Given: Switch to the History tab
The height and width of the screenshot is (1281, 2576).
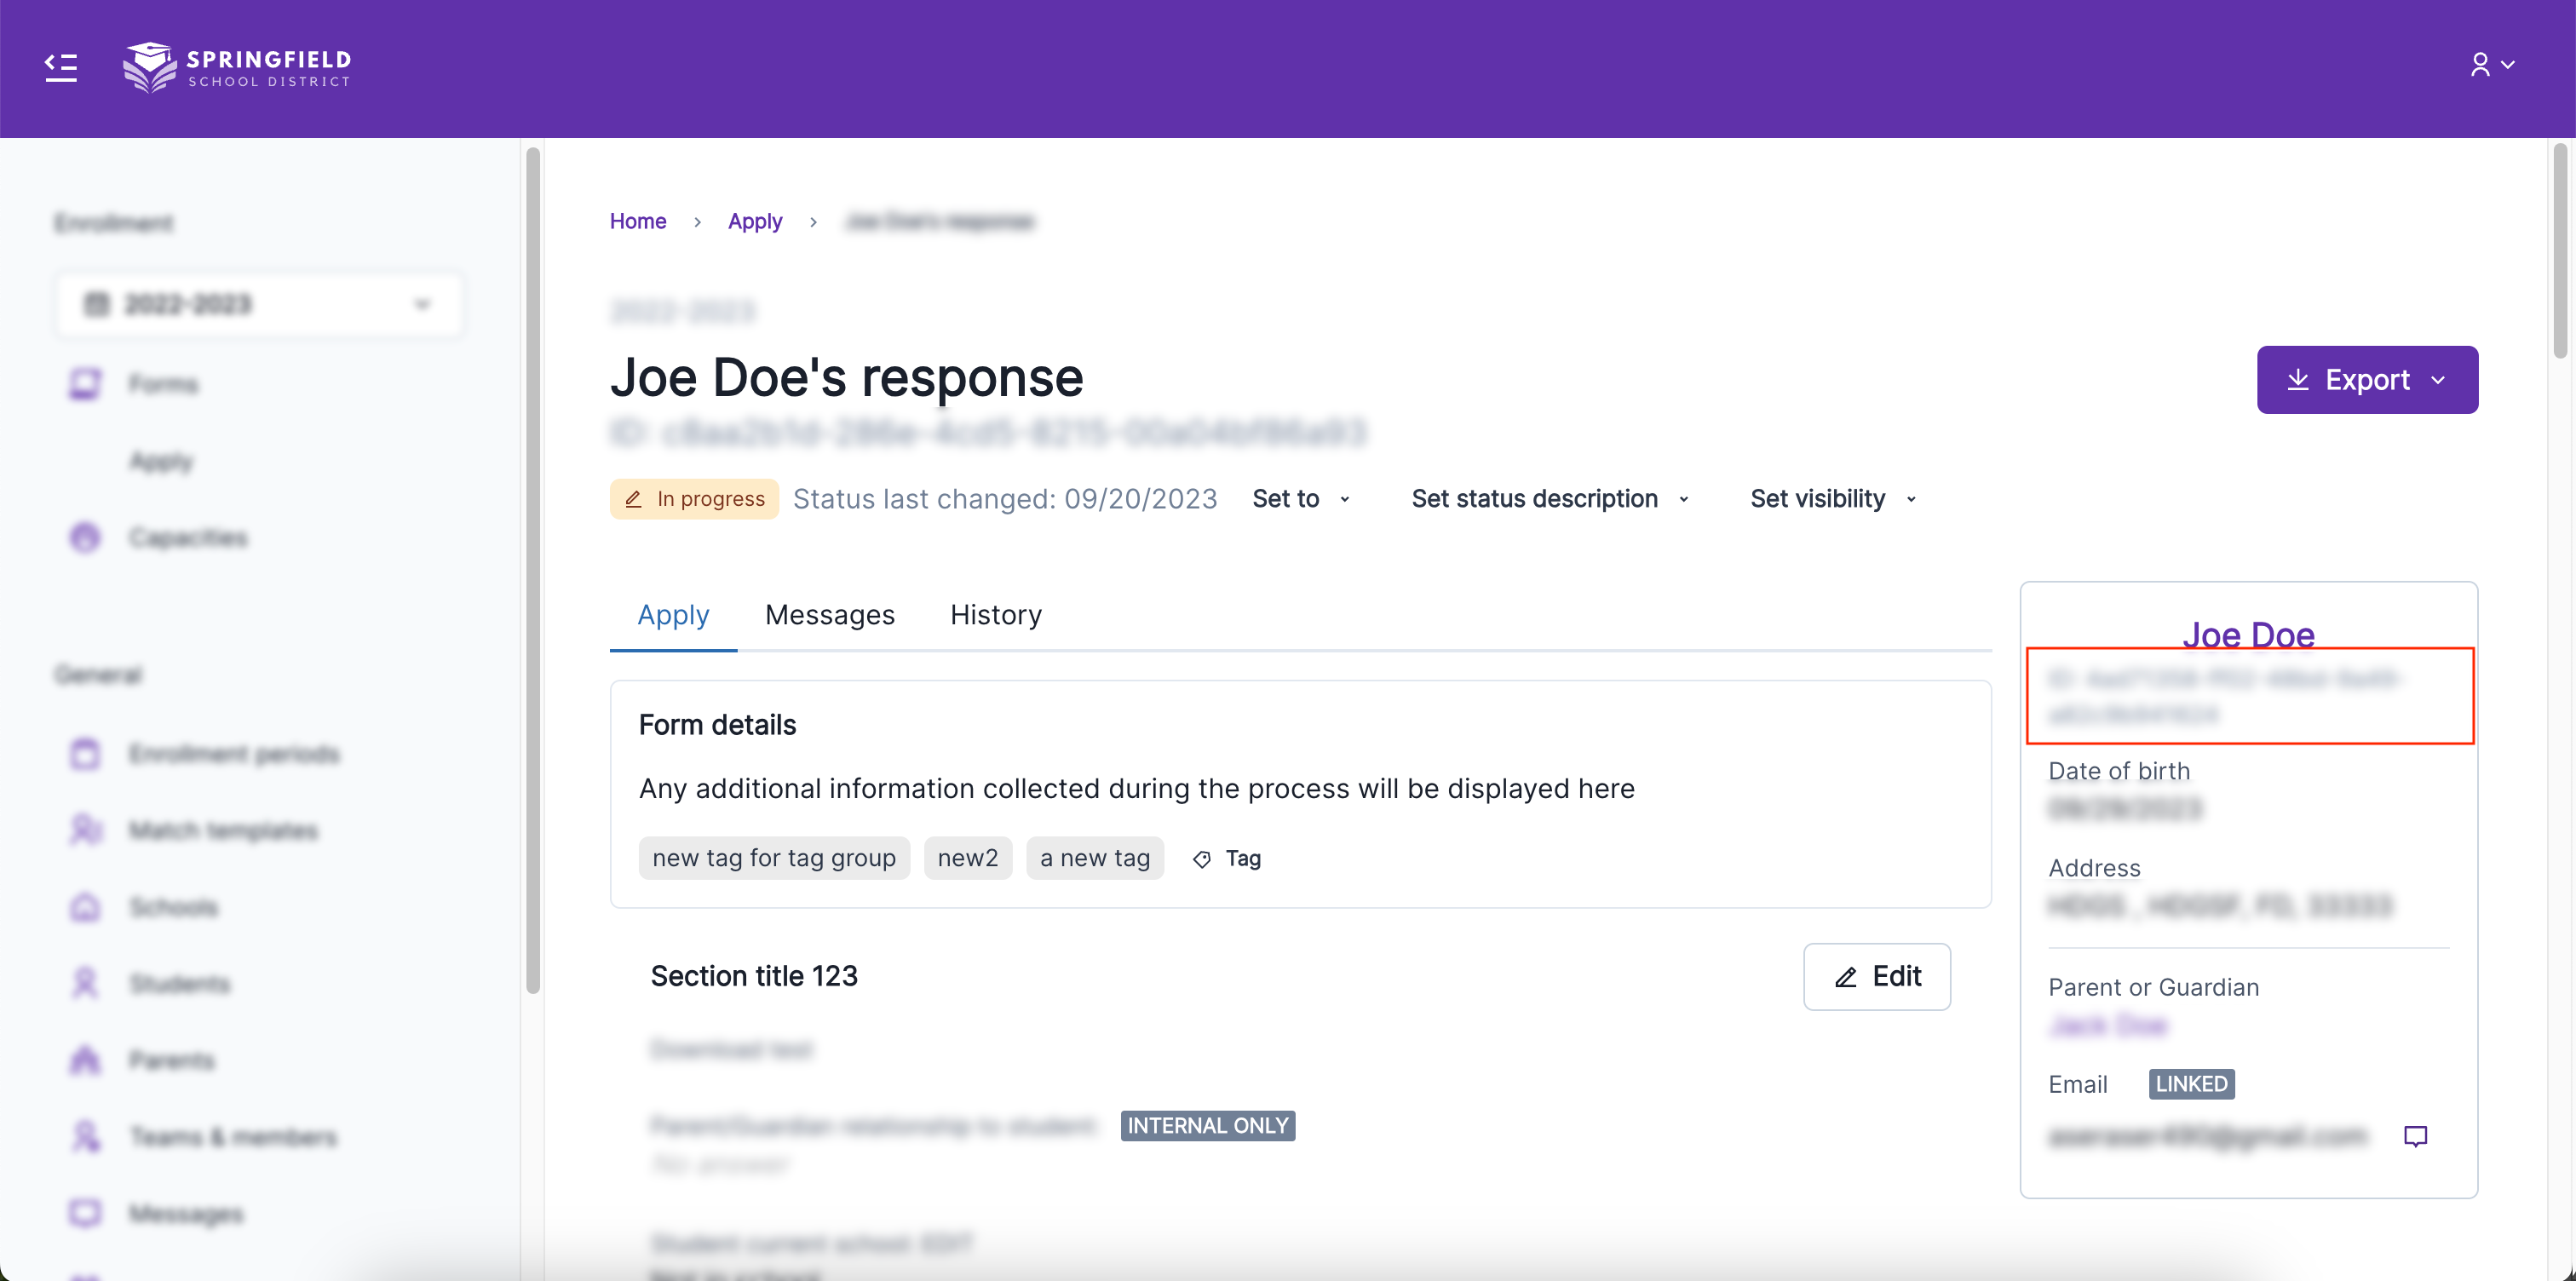Looking at the screenshot, I should point(995,615).
